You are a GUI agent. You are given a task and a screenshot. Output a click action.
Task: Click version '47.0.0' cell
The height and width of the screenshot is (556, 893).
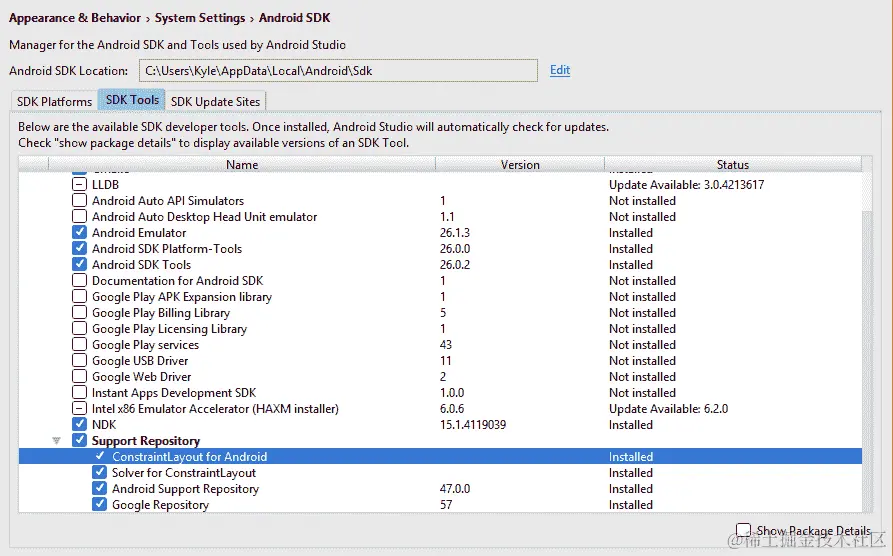pos(454,488)
